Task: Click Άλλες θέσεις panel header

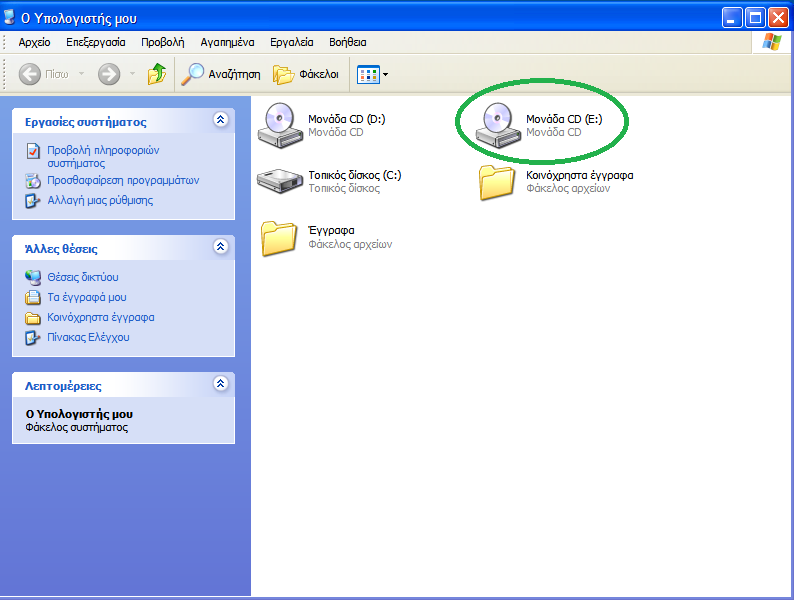Action: point(123,248)
